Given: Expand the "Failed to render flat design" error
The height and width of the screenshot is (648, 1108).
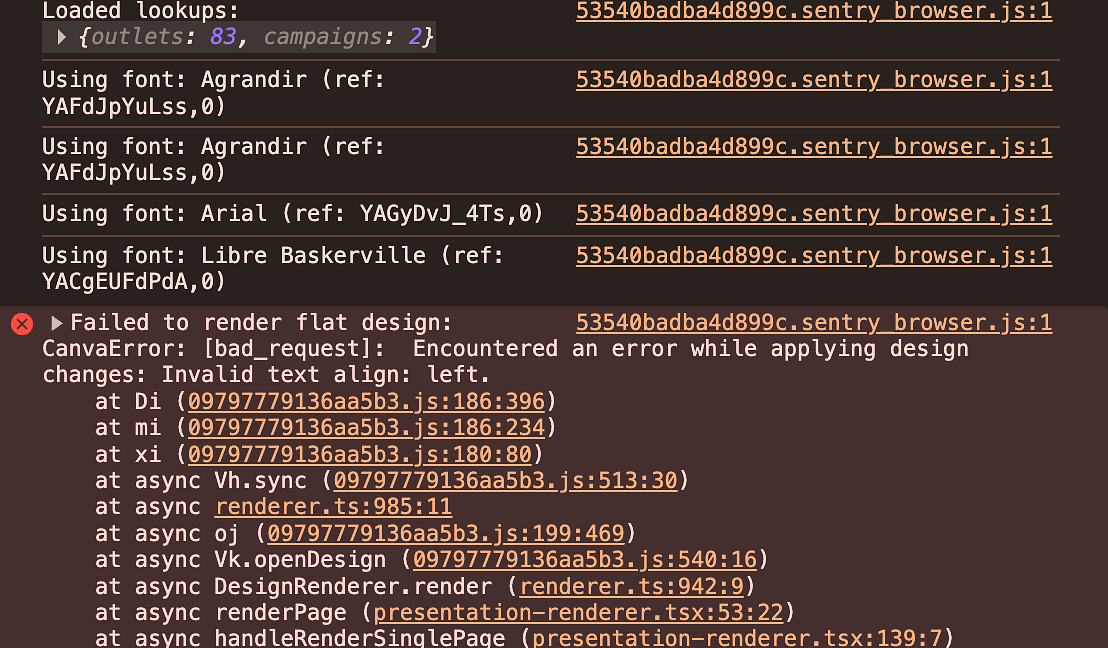Looking at the screenshot, I should pos(57,323).
